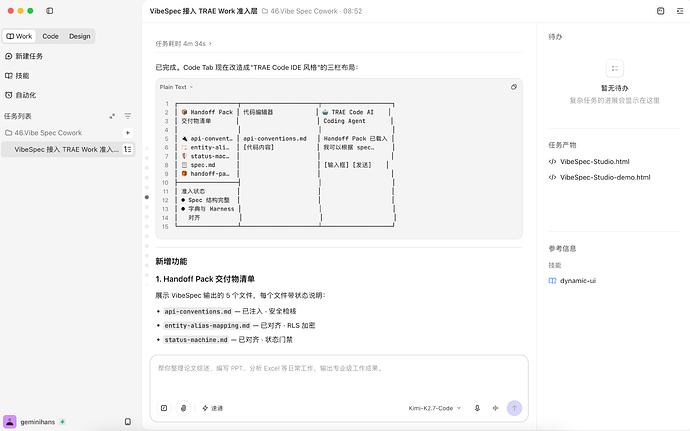The height and width of the screenshot is (431, 690).
Task: Click the sparkle enhance prompt icon
Action: 495,408
